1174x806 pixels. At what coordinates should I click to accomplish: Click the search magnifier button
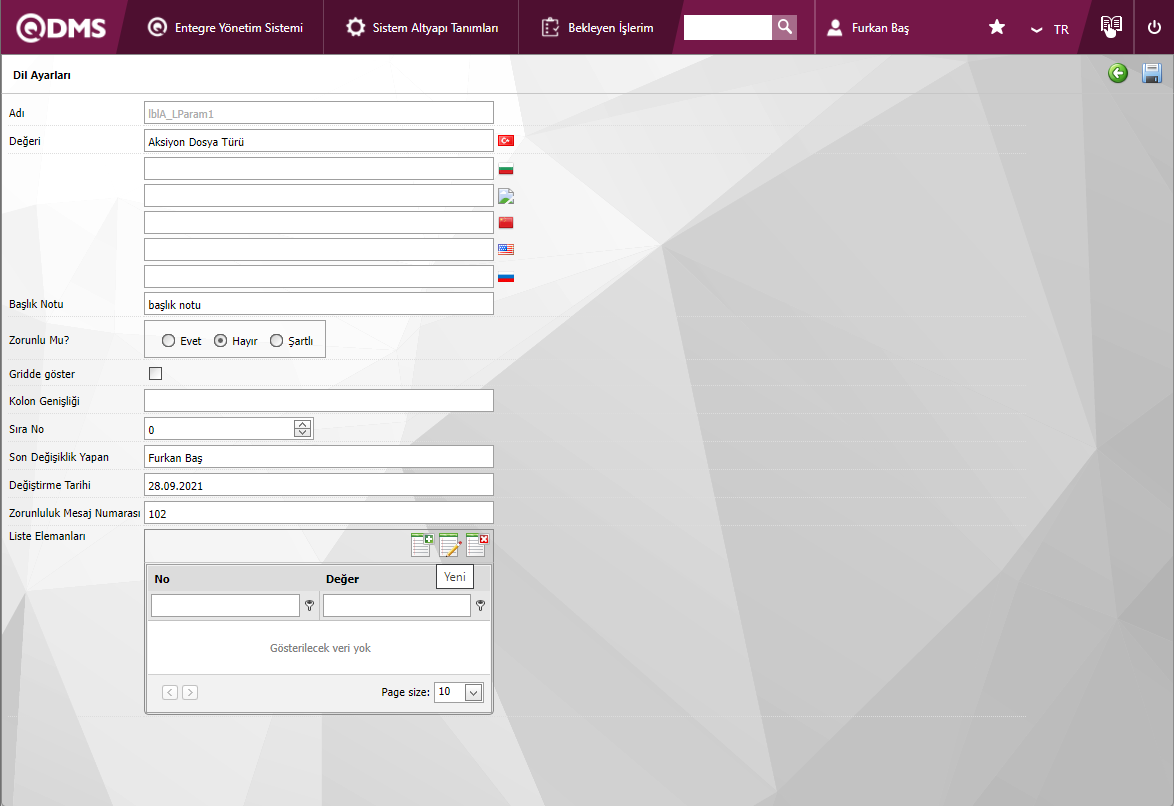click(x=785, y=27)
